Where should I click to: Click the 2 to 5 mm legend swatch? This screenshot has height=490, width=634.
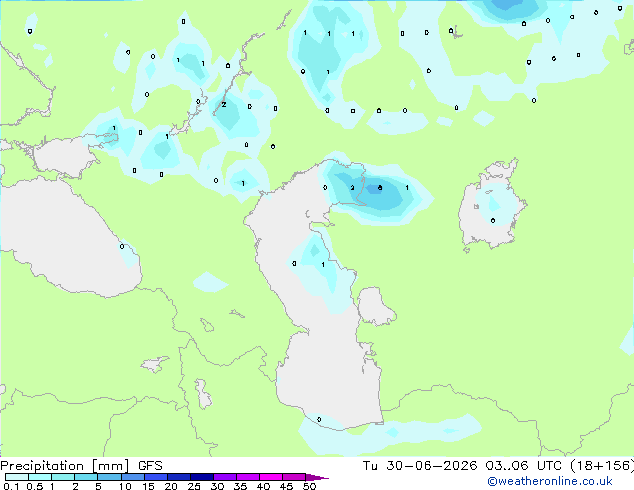click(86, 477)
